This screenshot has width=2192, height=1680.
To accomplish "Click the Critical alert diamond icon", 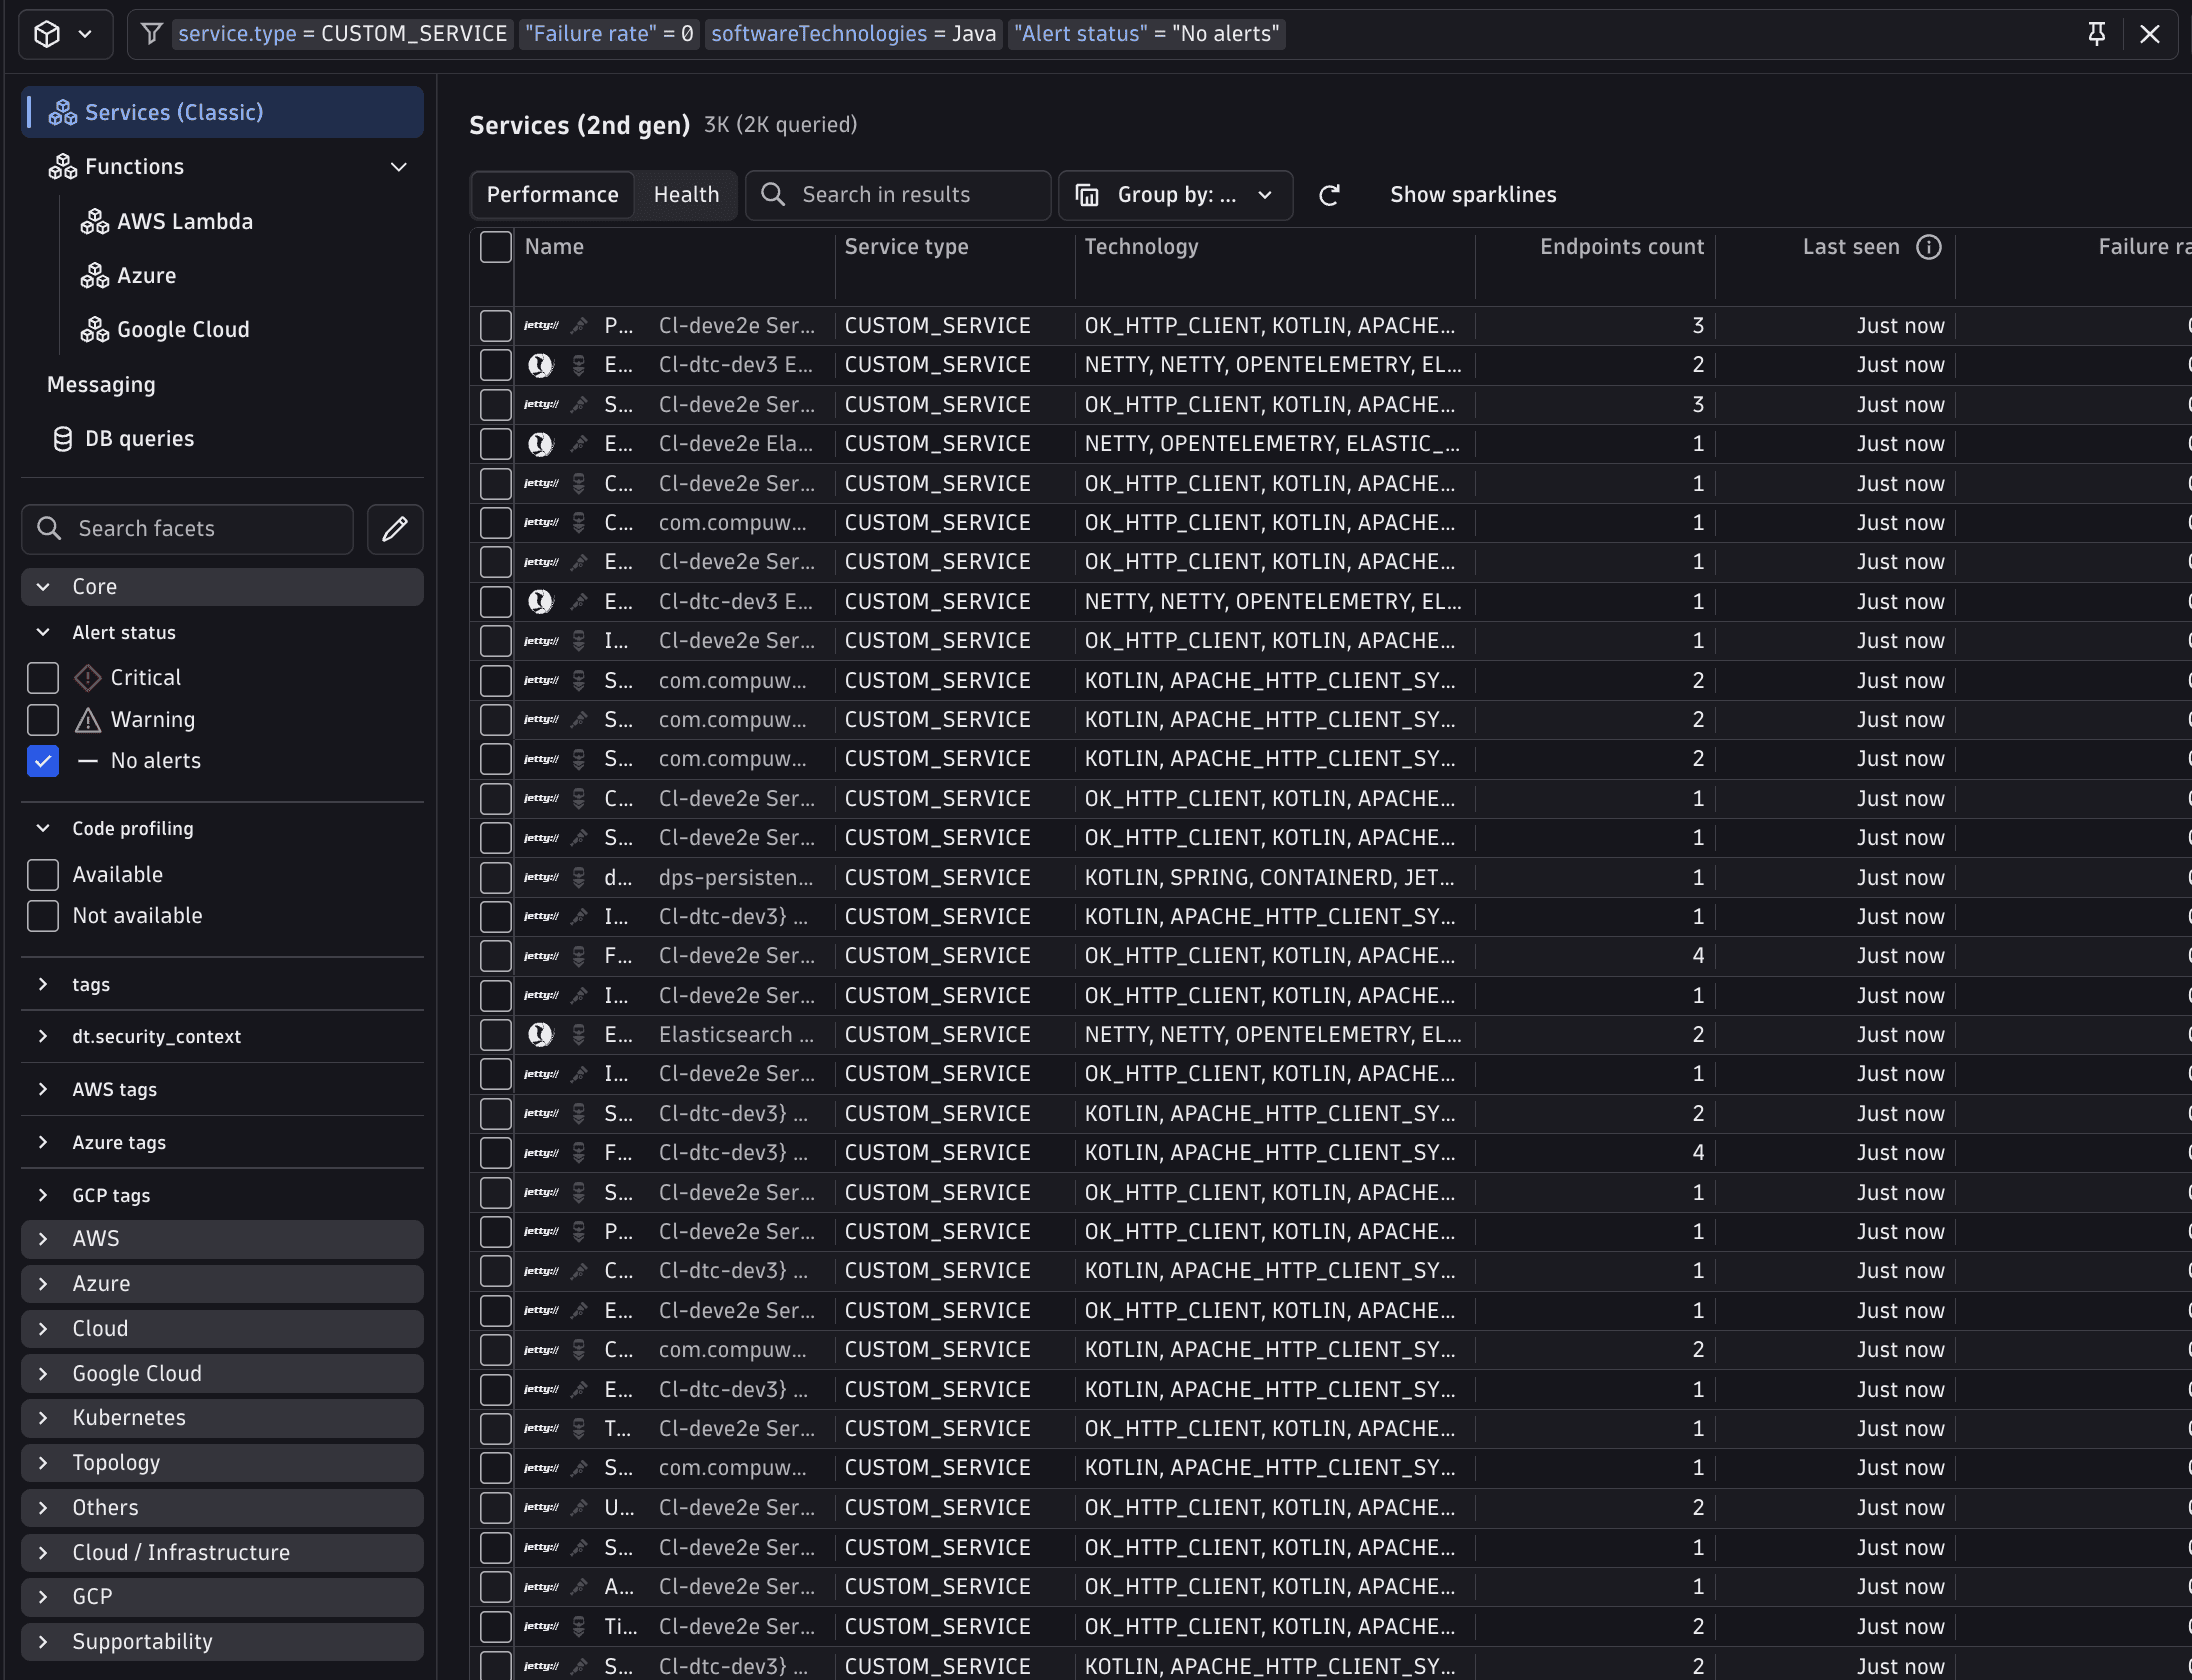I will click(x=88, y=678).
